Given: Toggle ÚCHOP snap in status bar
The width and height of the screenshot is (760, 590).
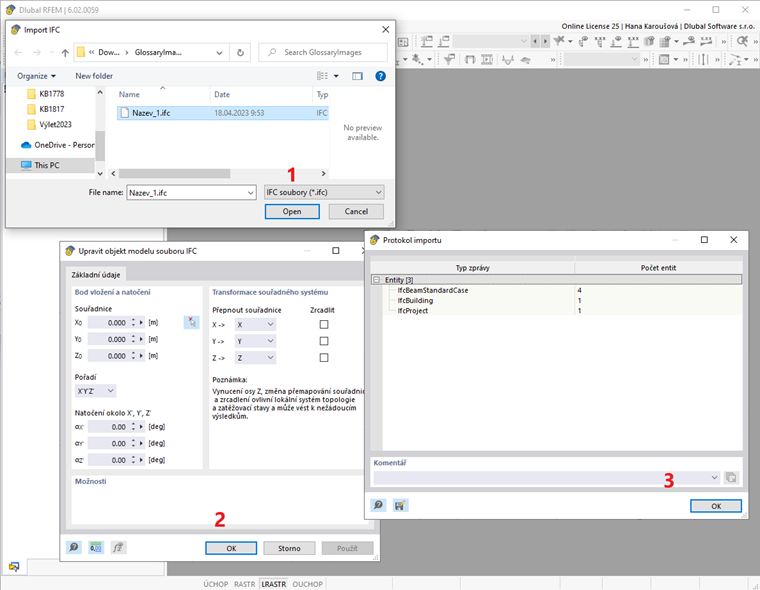Looking at the screenshot, I should point(215,584).
